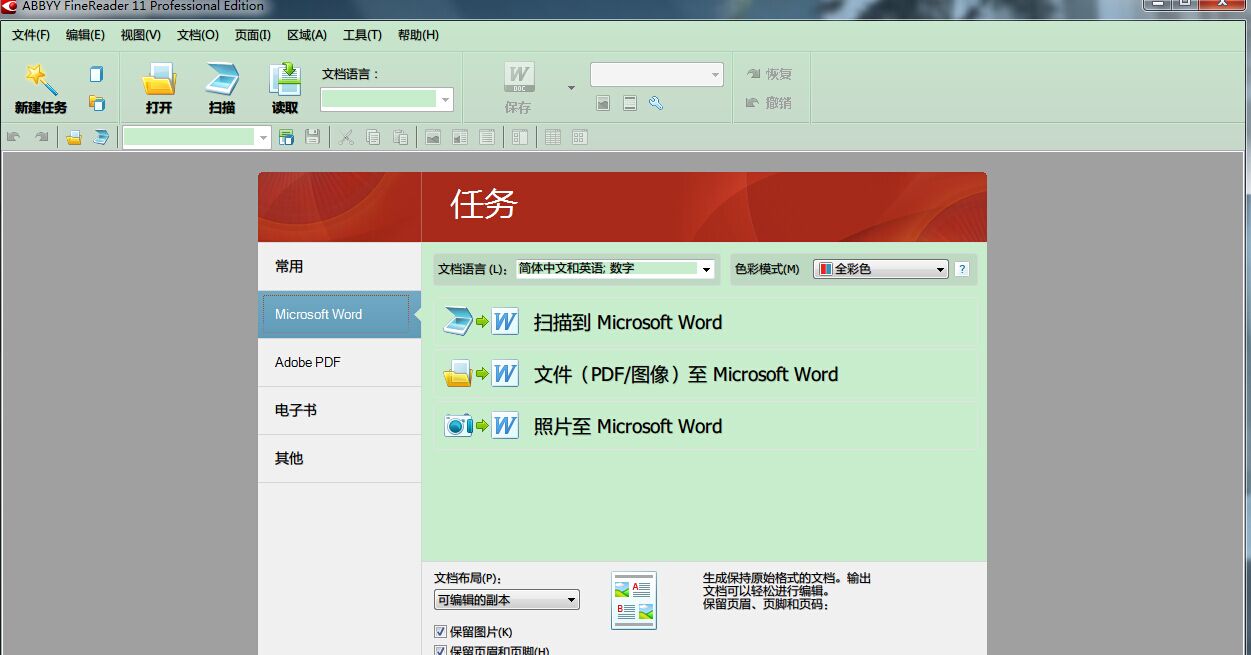Click the 读取 document icon

(x=285, y=79)
